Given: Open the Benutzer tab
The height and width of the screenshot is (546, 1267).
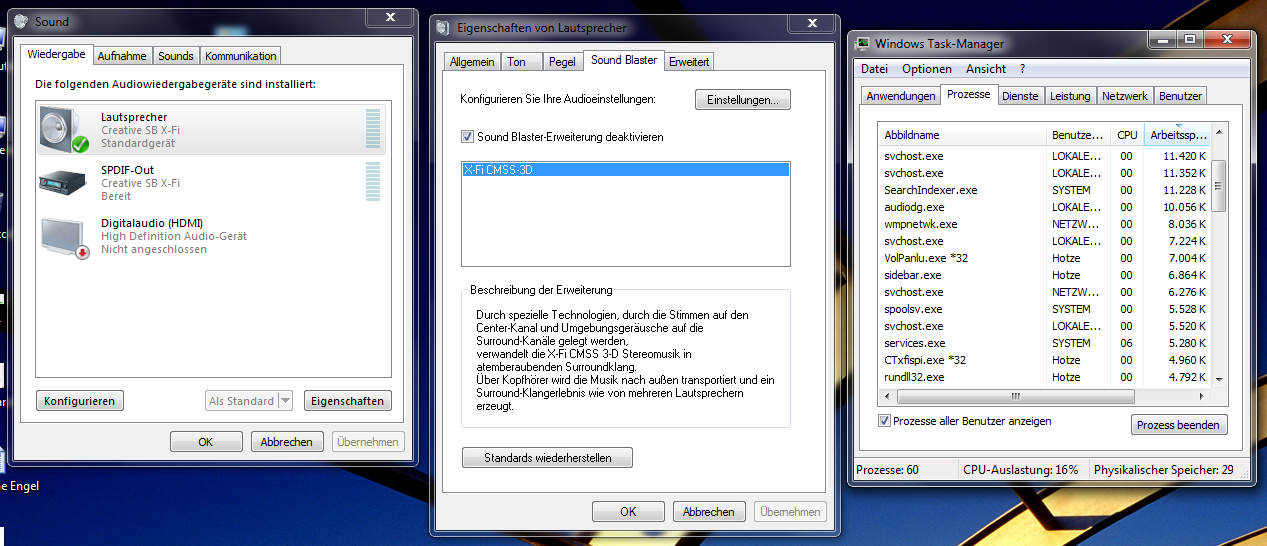Looking at the screenshot, I should click(x=1180, y=96).
